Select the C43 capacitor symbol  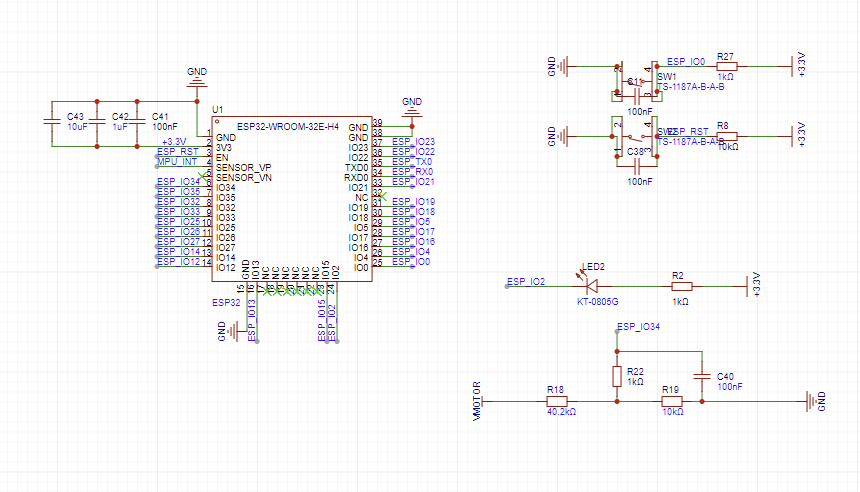click(x=52, y=124)
